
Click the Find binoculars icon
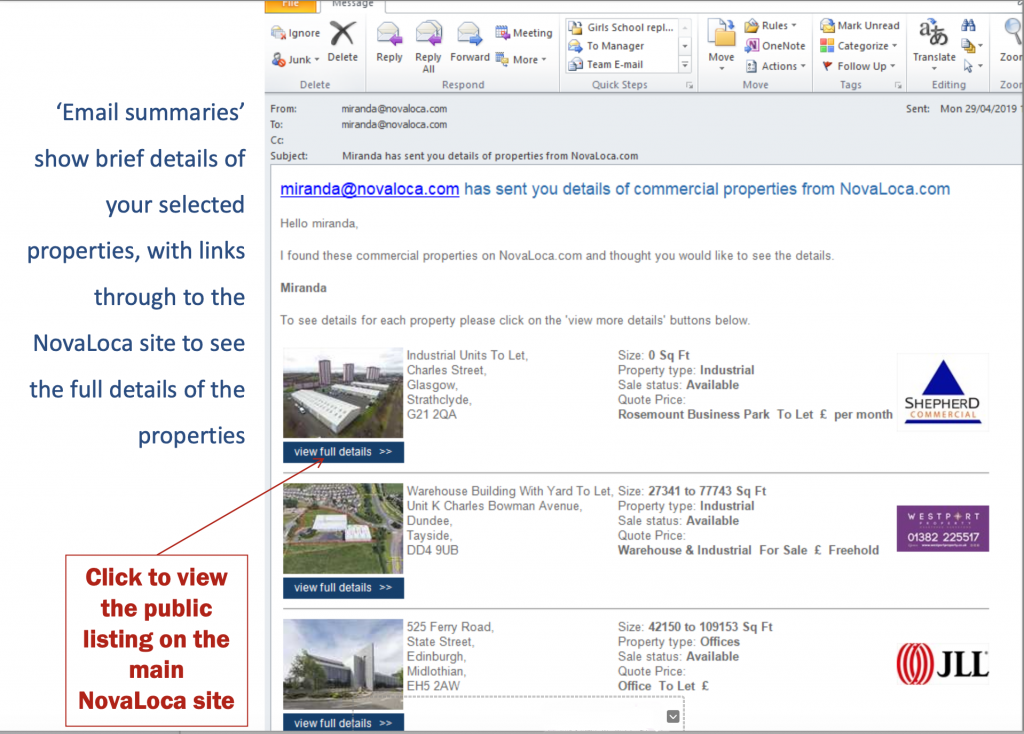(968, 25)
